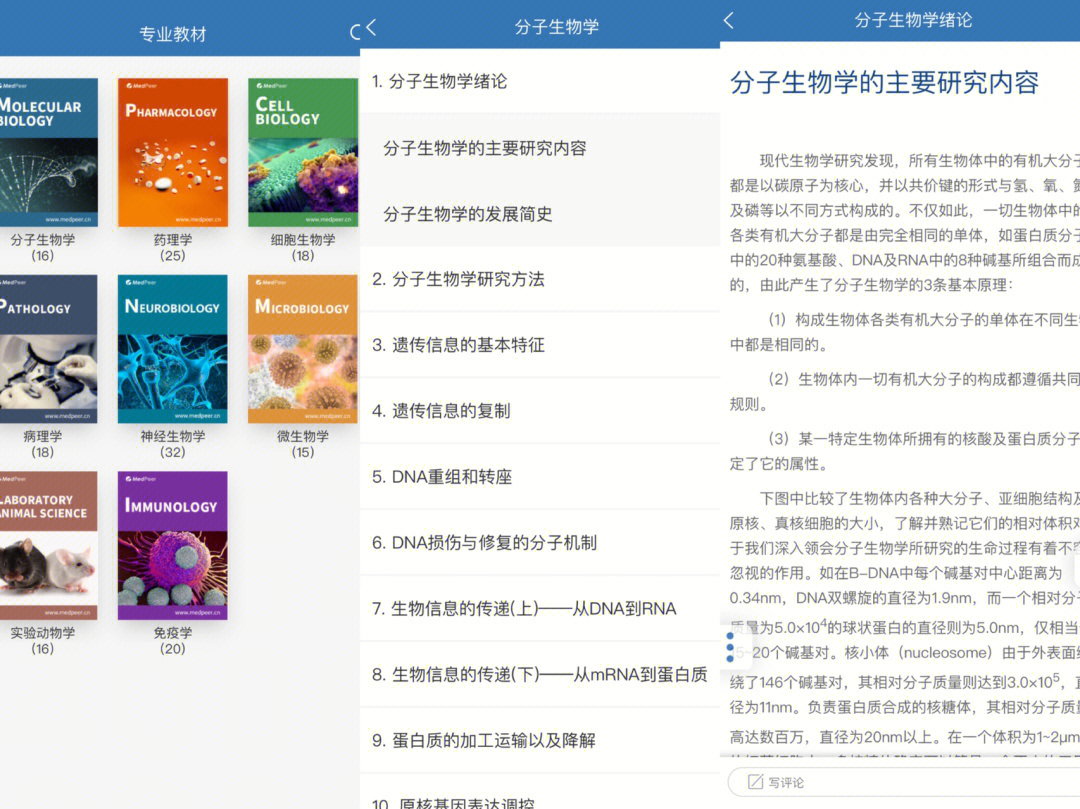The height and width of the screenshot is (809, 1080).
Task: Click the back chevron beside 分子生物学绪论 title
Action: coord(729,20)
